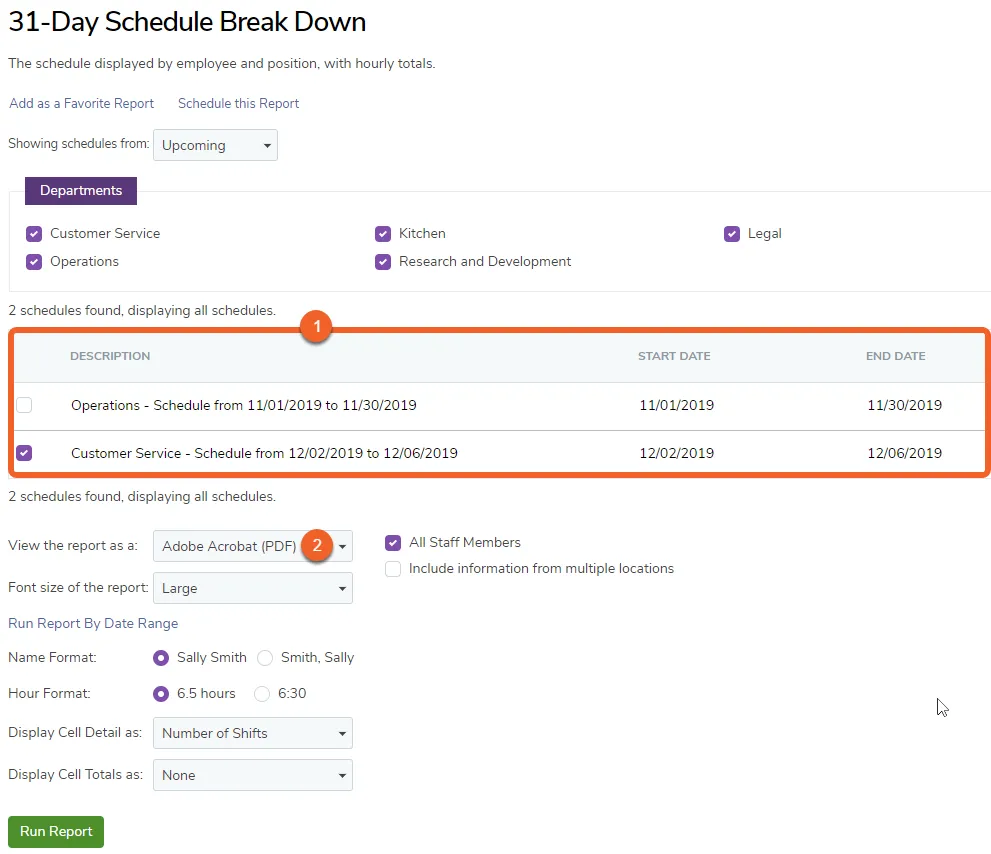Expand the Display Cell Totals as dropdown
Image resolution: width=991 pixels, height=854 pixels.
253,775
